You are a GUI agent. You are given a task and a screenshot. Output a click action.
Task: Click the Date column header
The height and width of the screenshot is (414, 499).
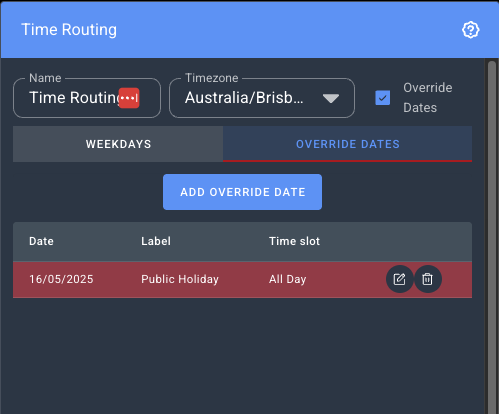tap(41, 241)
